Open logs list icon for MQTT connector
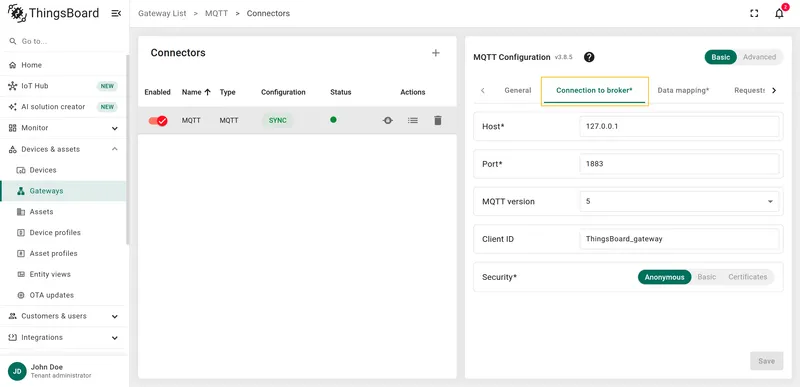 click(x=413, y=121)
